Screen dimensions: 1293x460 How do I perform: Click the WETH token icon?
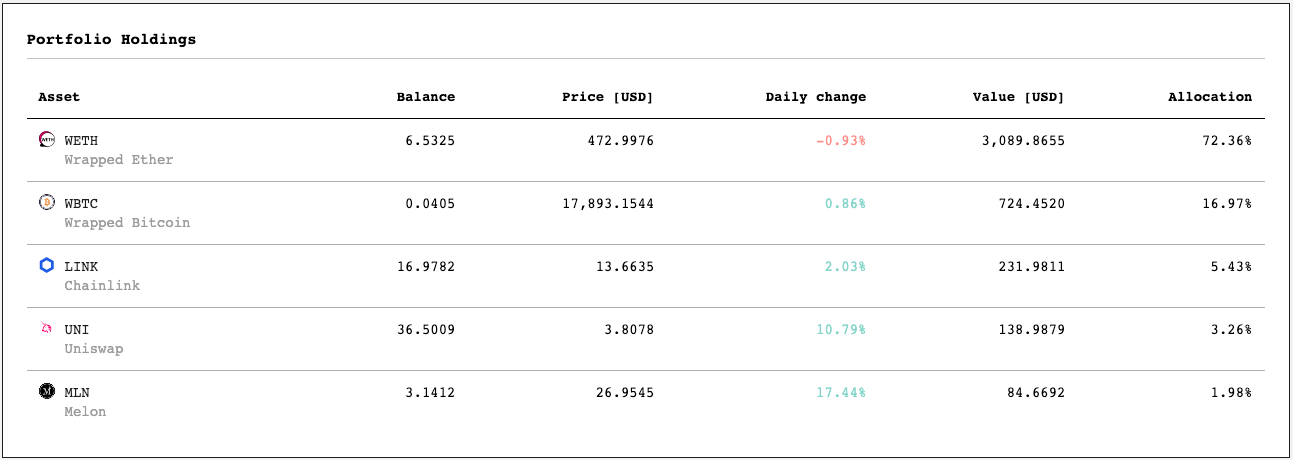click(46, 140)
